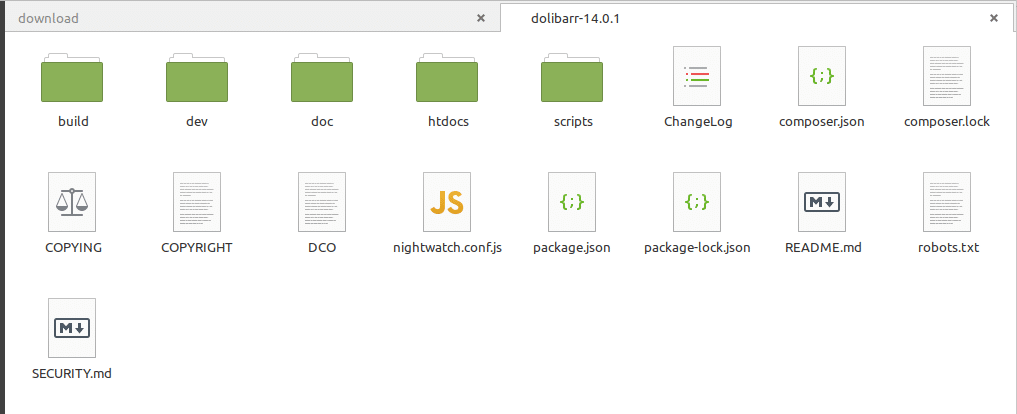Select the COPYRIGHT file icon
This screenshot has height=414, width=1017.
(197, 202)
